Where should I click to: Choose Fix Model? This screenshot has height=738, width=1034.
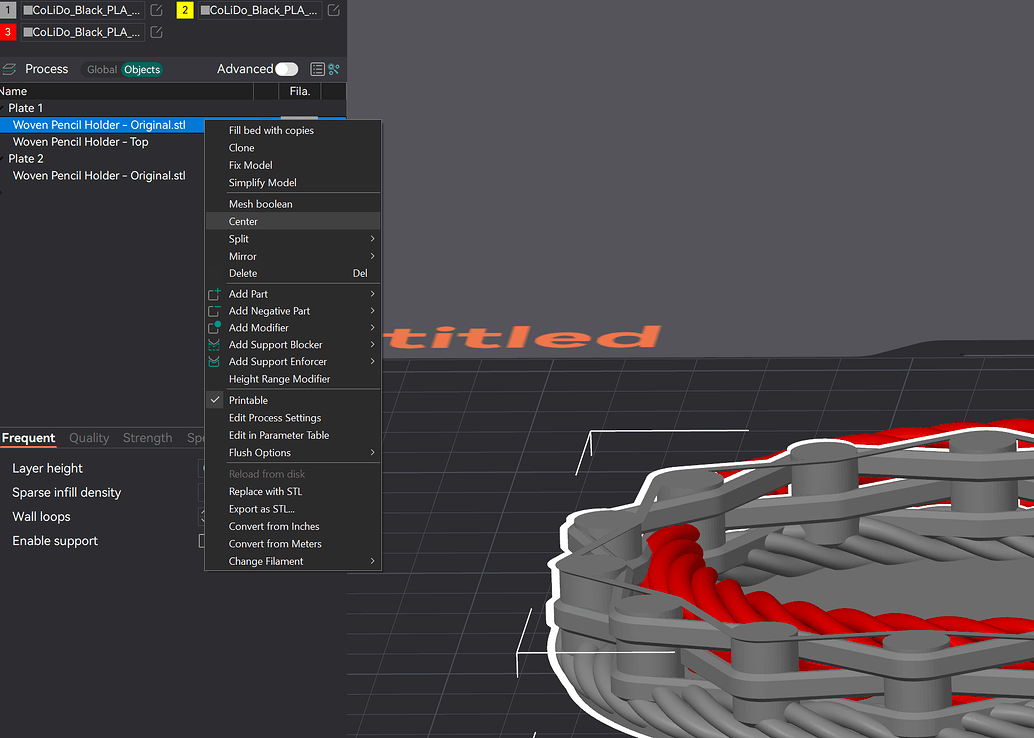(x=293, y=165)
